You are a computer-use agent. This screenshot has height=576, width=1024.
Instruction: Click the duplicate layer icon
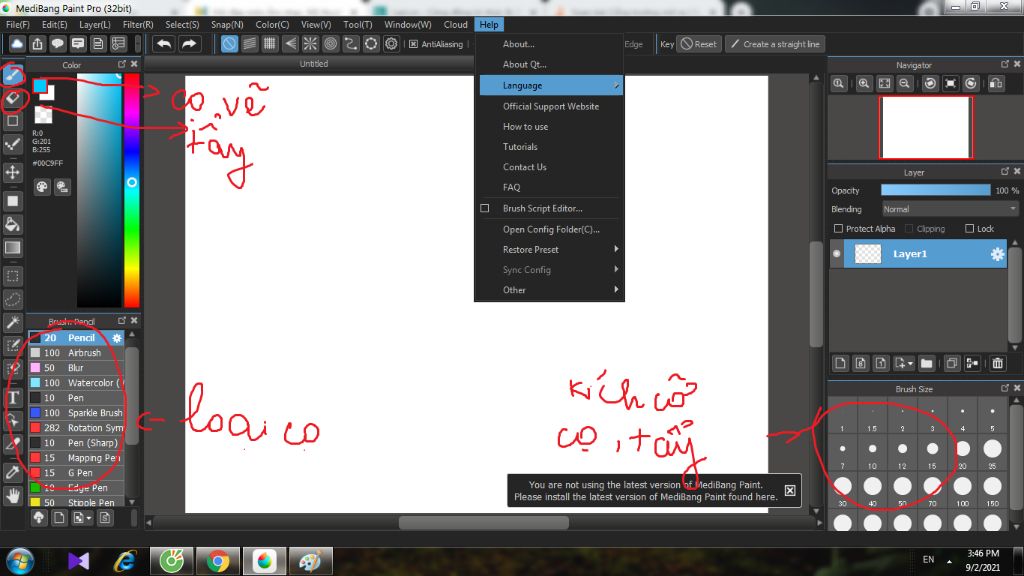pos(952,363)
